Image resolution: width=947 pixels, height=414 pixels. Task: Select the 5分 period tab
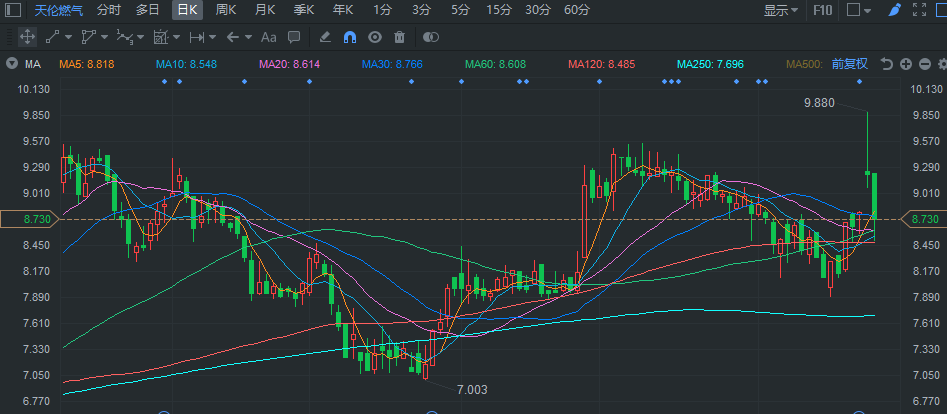point(460,10)
